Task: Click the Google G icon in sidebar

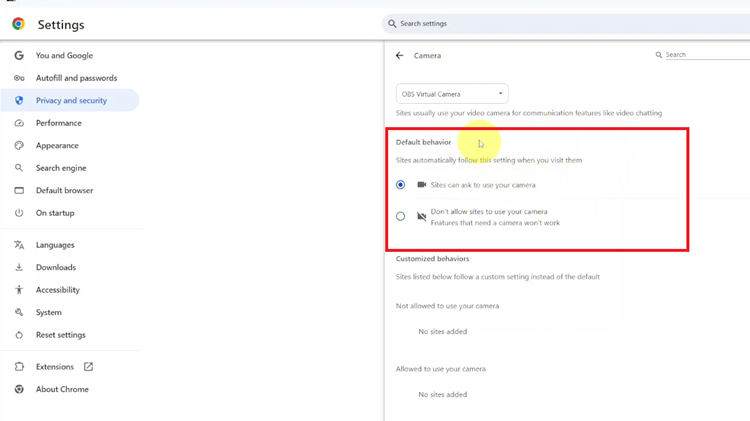Action: (x=19, y=55)
